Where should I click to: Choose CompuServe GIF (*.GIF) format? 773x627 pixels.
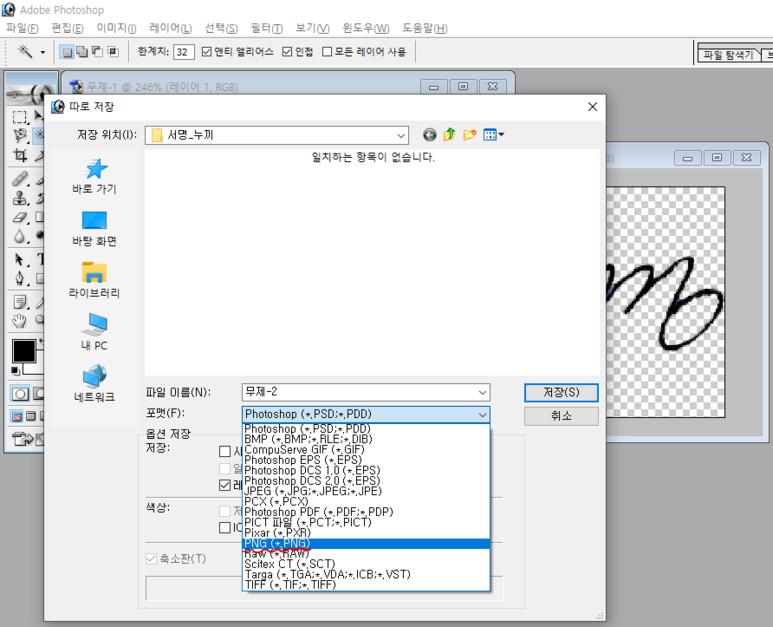[366, 450]
